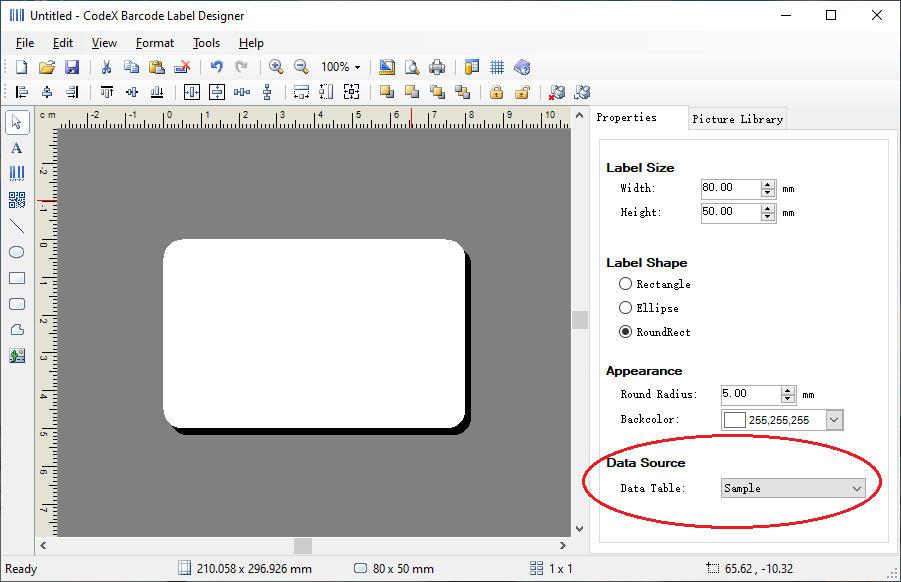Choose the Ellipse label shape
The image size is (901, 582).
click(x=648, y=308)
